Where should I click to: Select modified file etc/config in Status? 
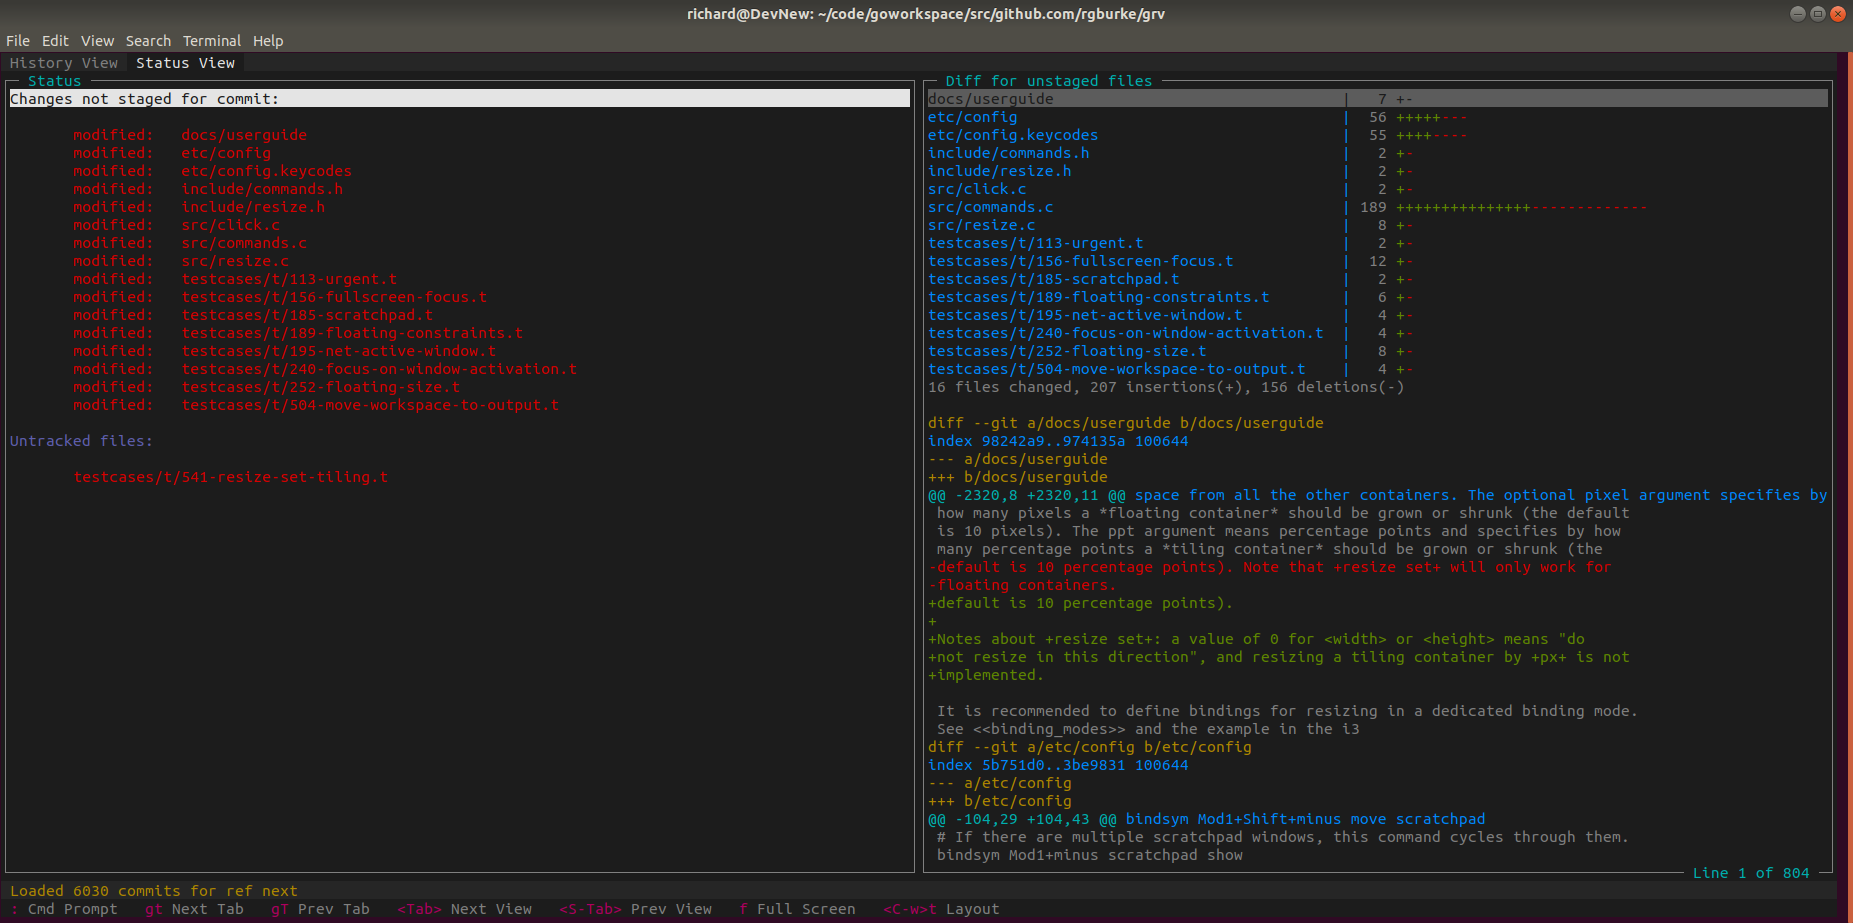172,153
